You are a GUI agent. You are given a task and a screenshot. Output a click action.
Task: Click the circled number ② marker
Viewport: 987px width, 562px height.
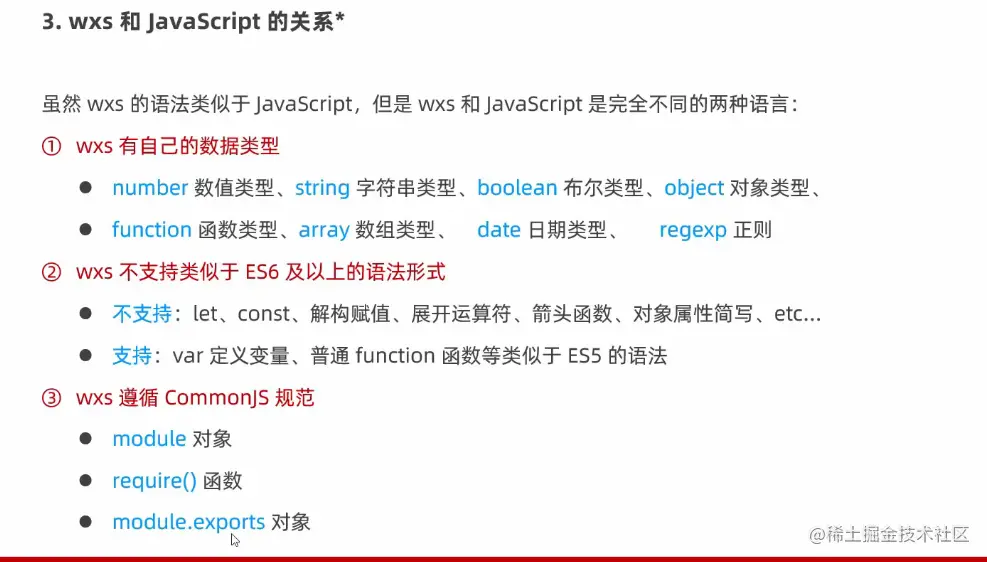[52, 272]
